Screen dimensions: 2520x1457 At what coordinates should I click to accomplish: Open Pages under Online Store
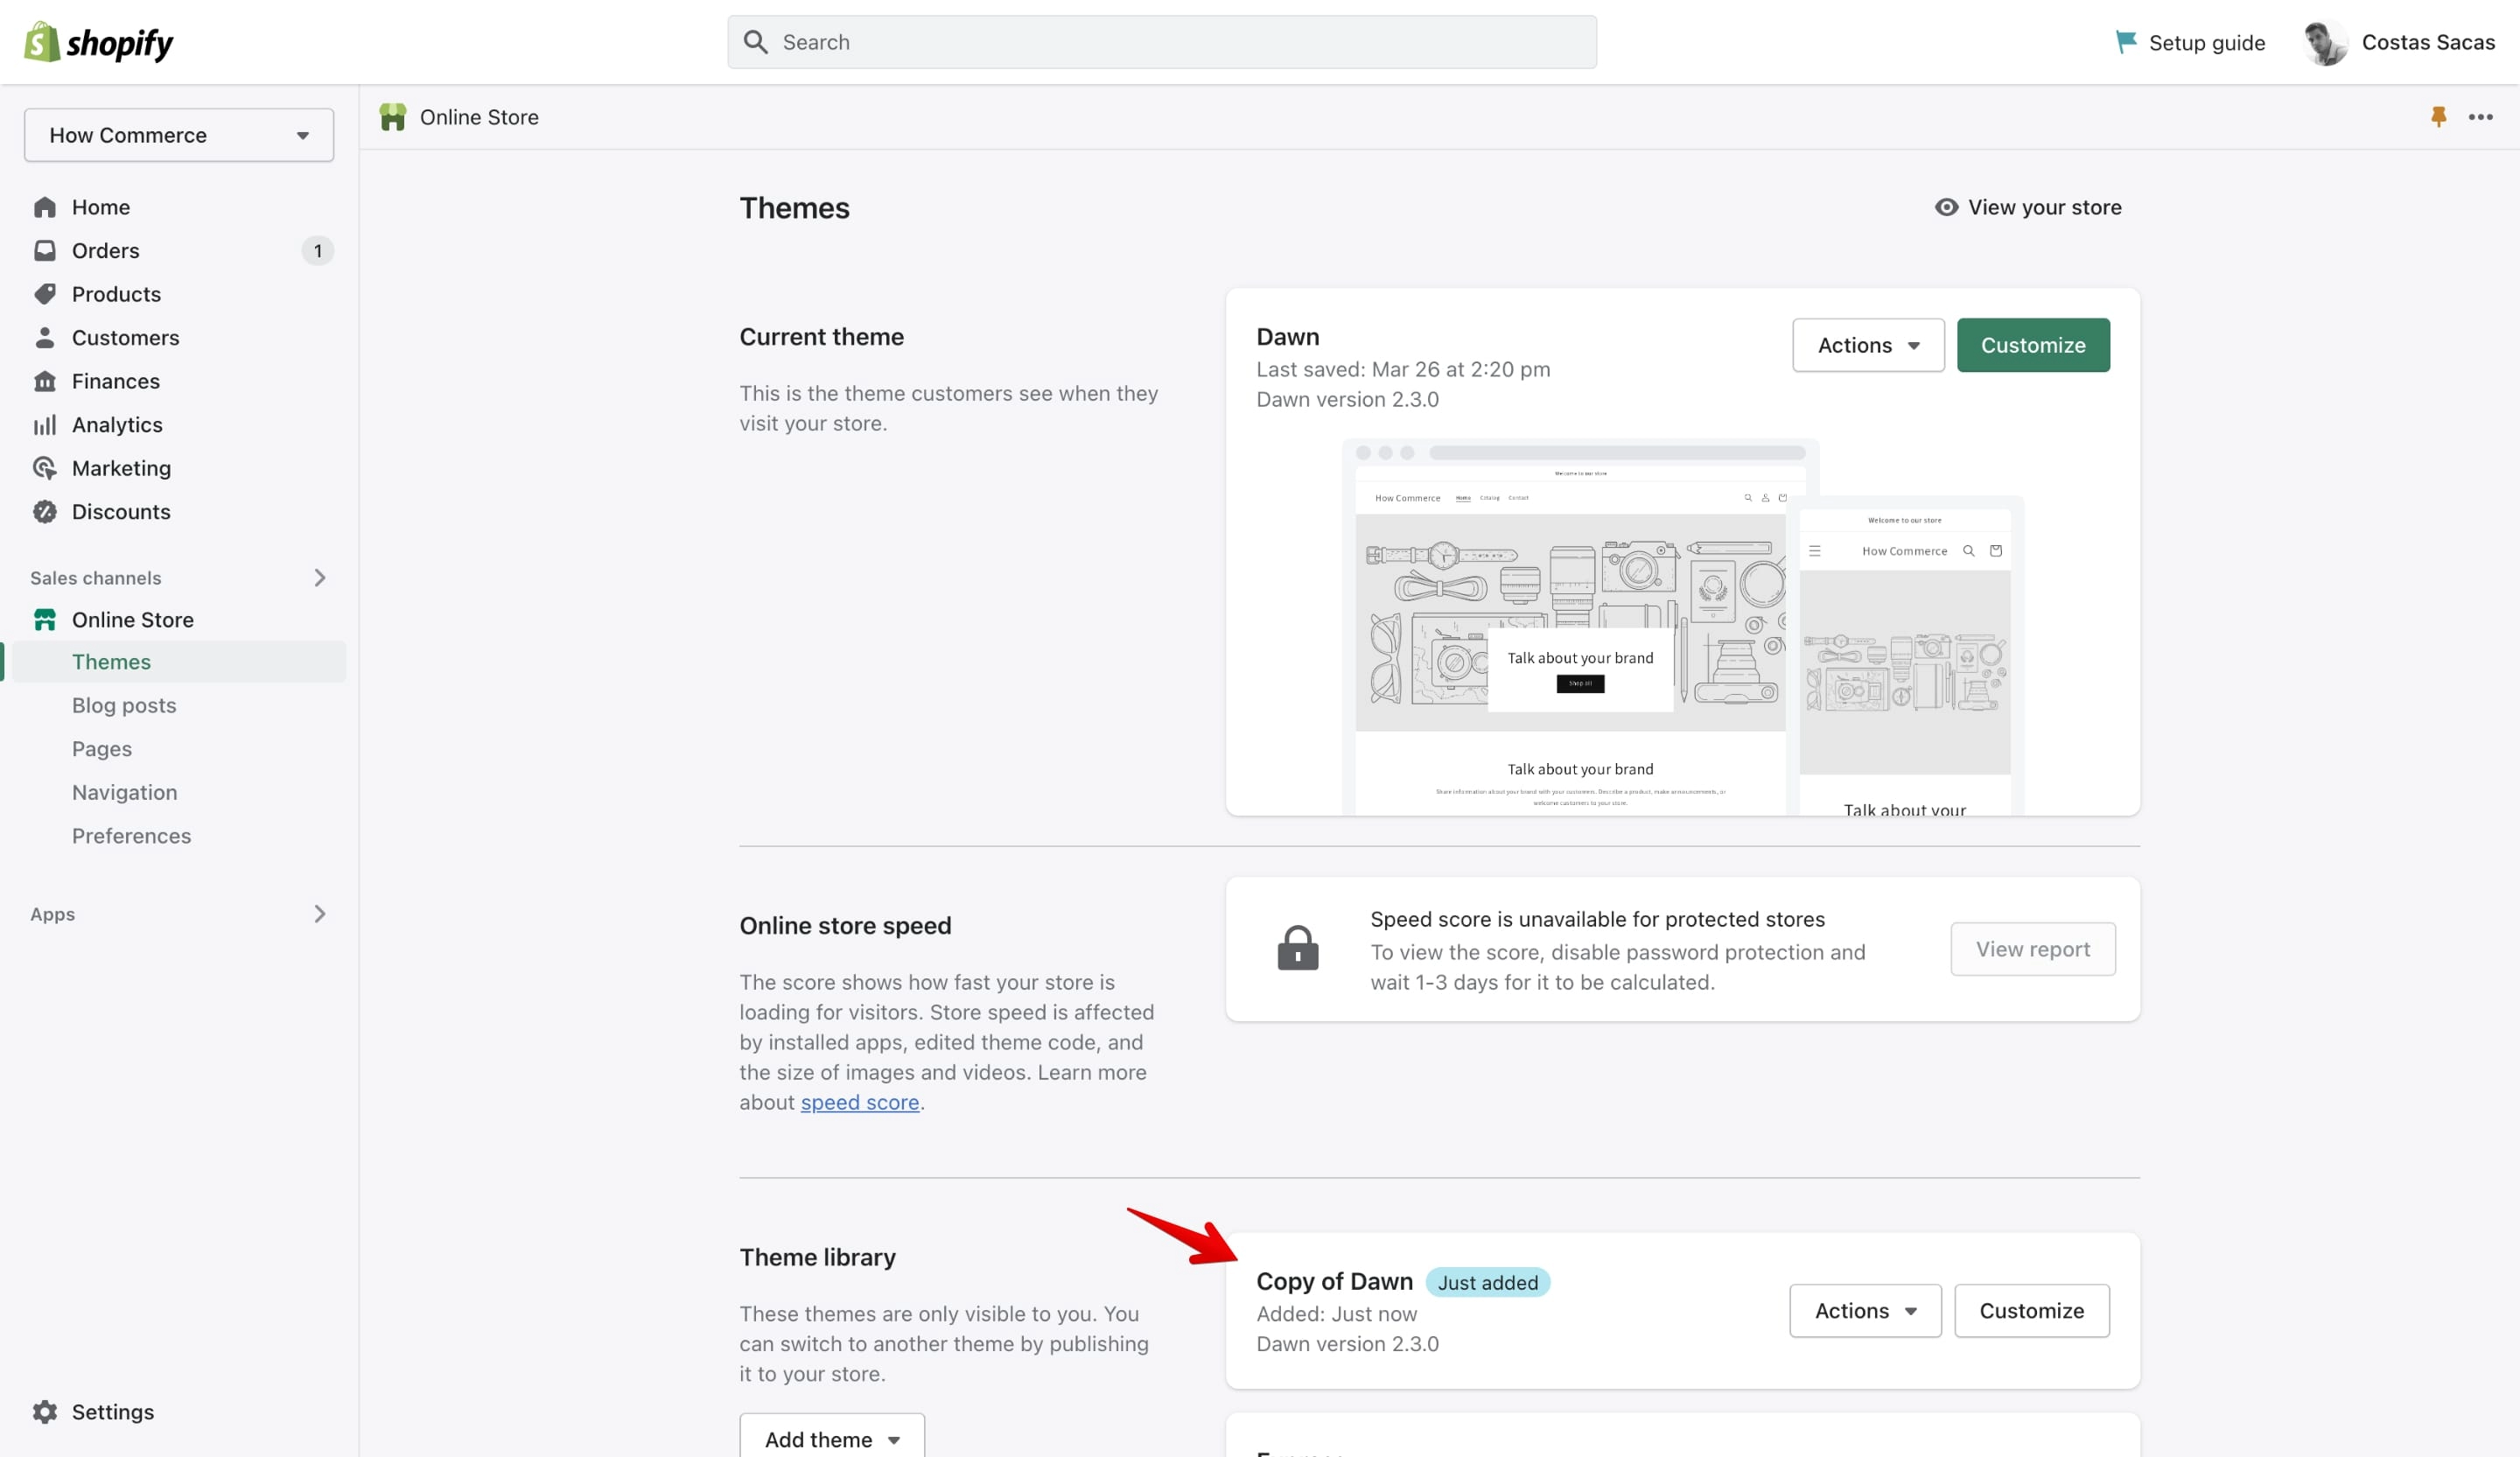point(102,749)
